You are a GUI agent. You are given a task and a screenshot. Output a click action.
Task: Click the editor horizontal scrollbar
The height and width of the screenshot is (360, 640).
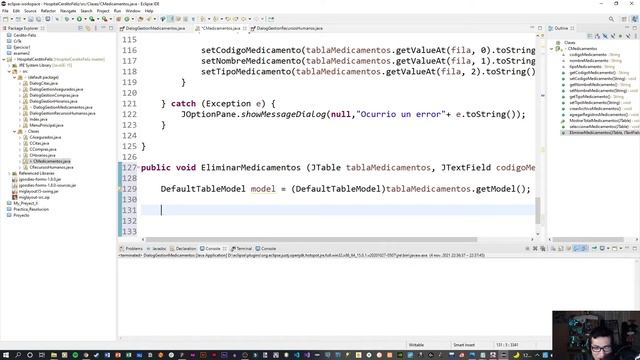(x=311, y=240)
